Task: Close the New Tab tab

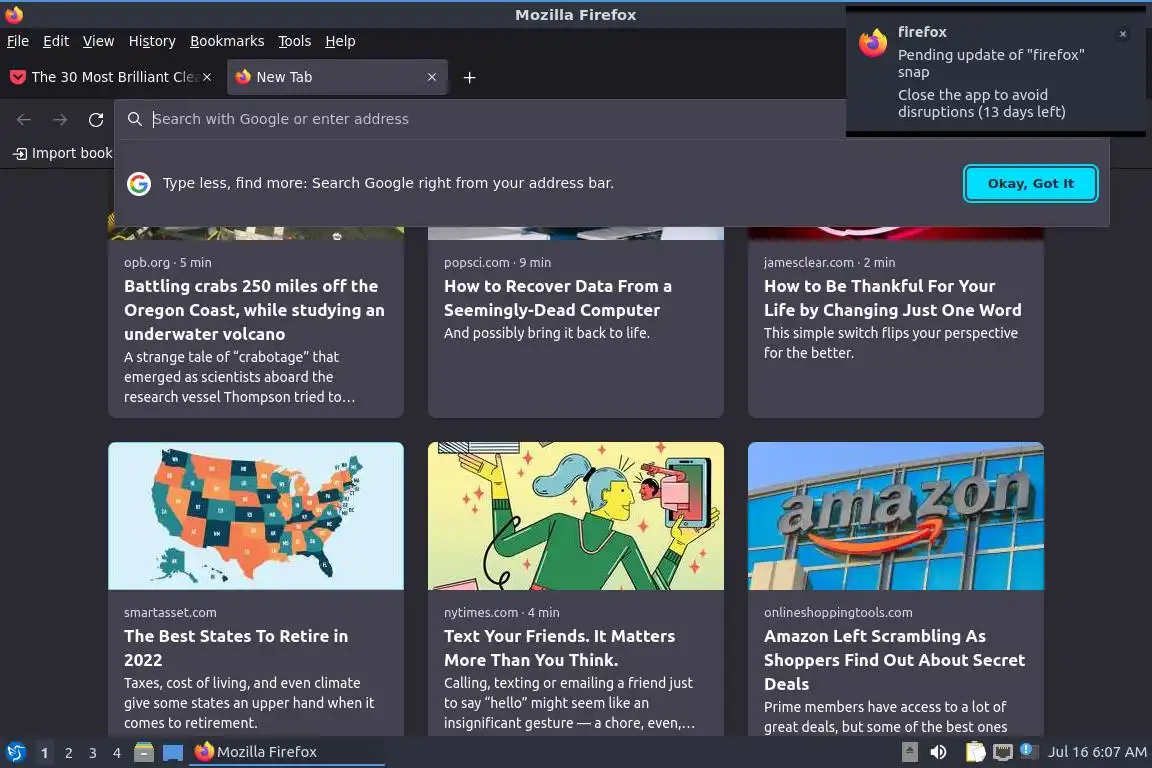Action: [x=432, y=77]
